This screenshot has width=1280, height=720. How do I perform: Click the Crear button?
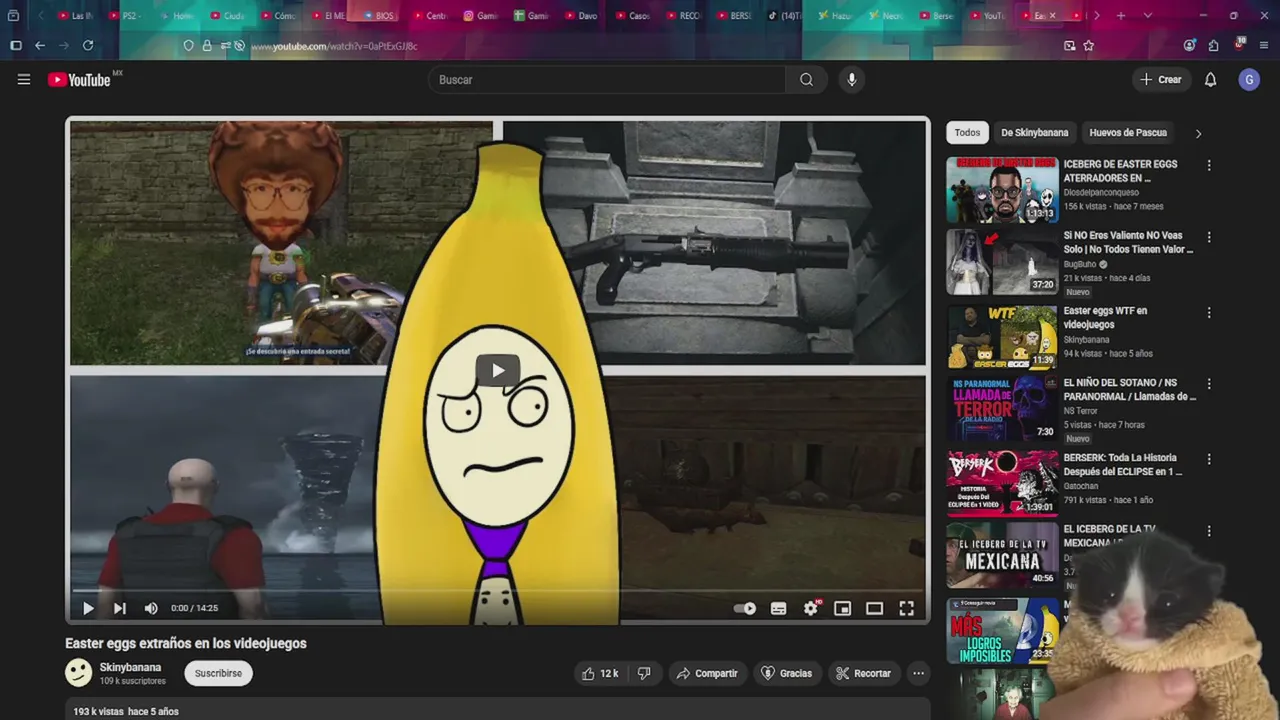tap(1161, 80)
